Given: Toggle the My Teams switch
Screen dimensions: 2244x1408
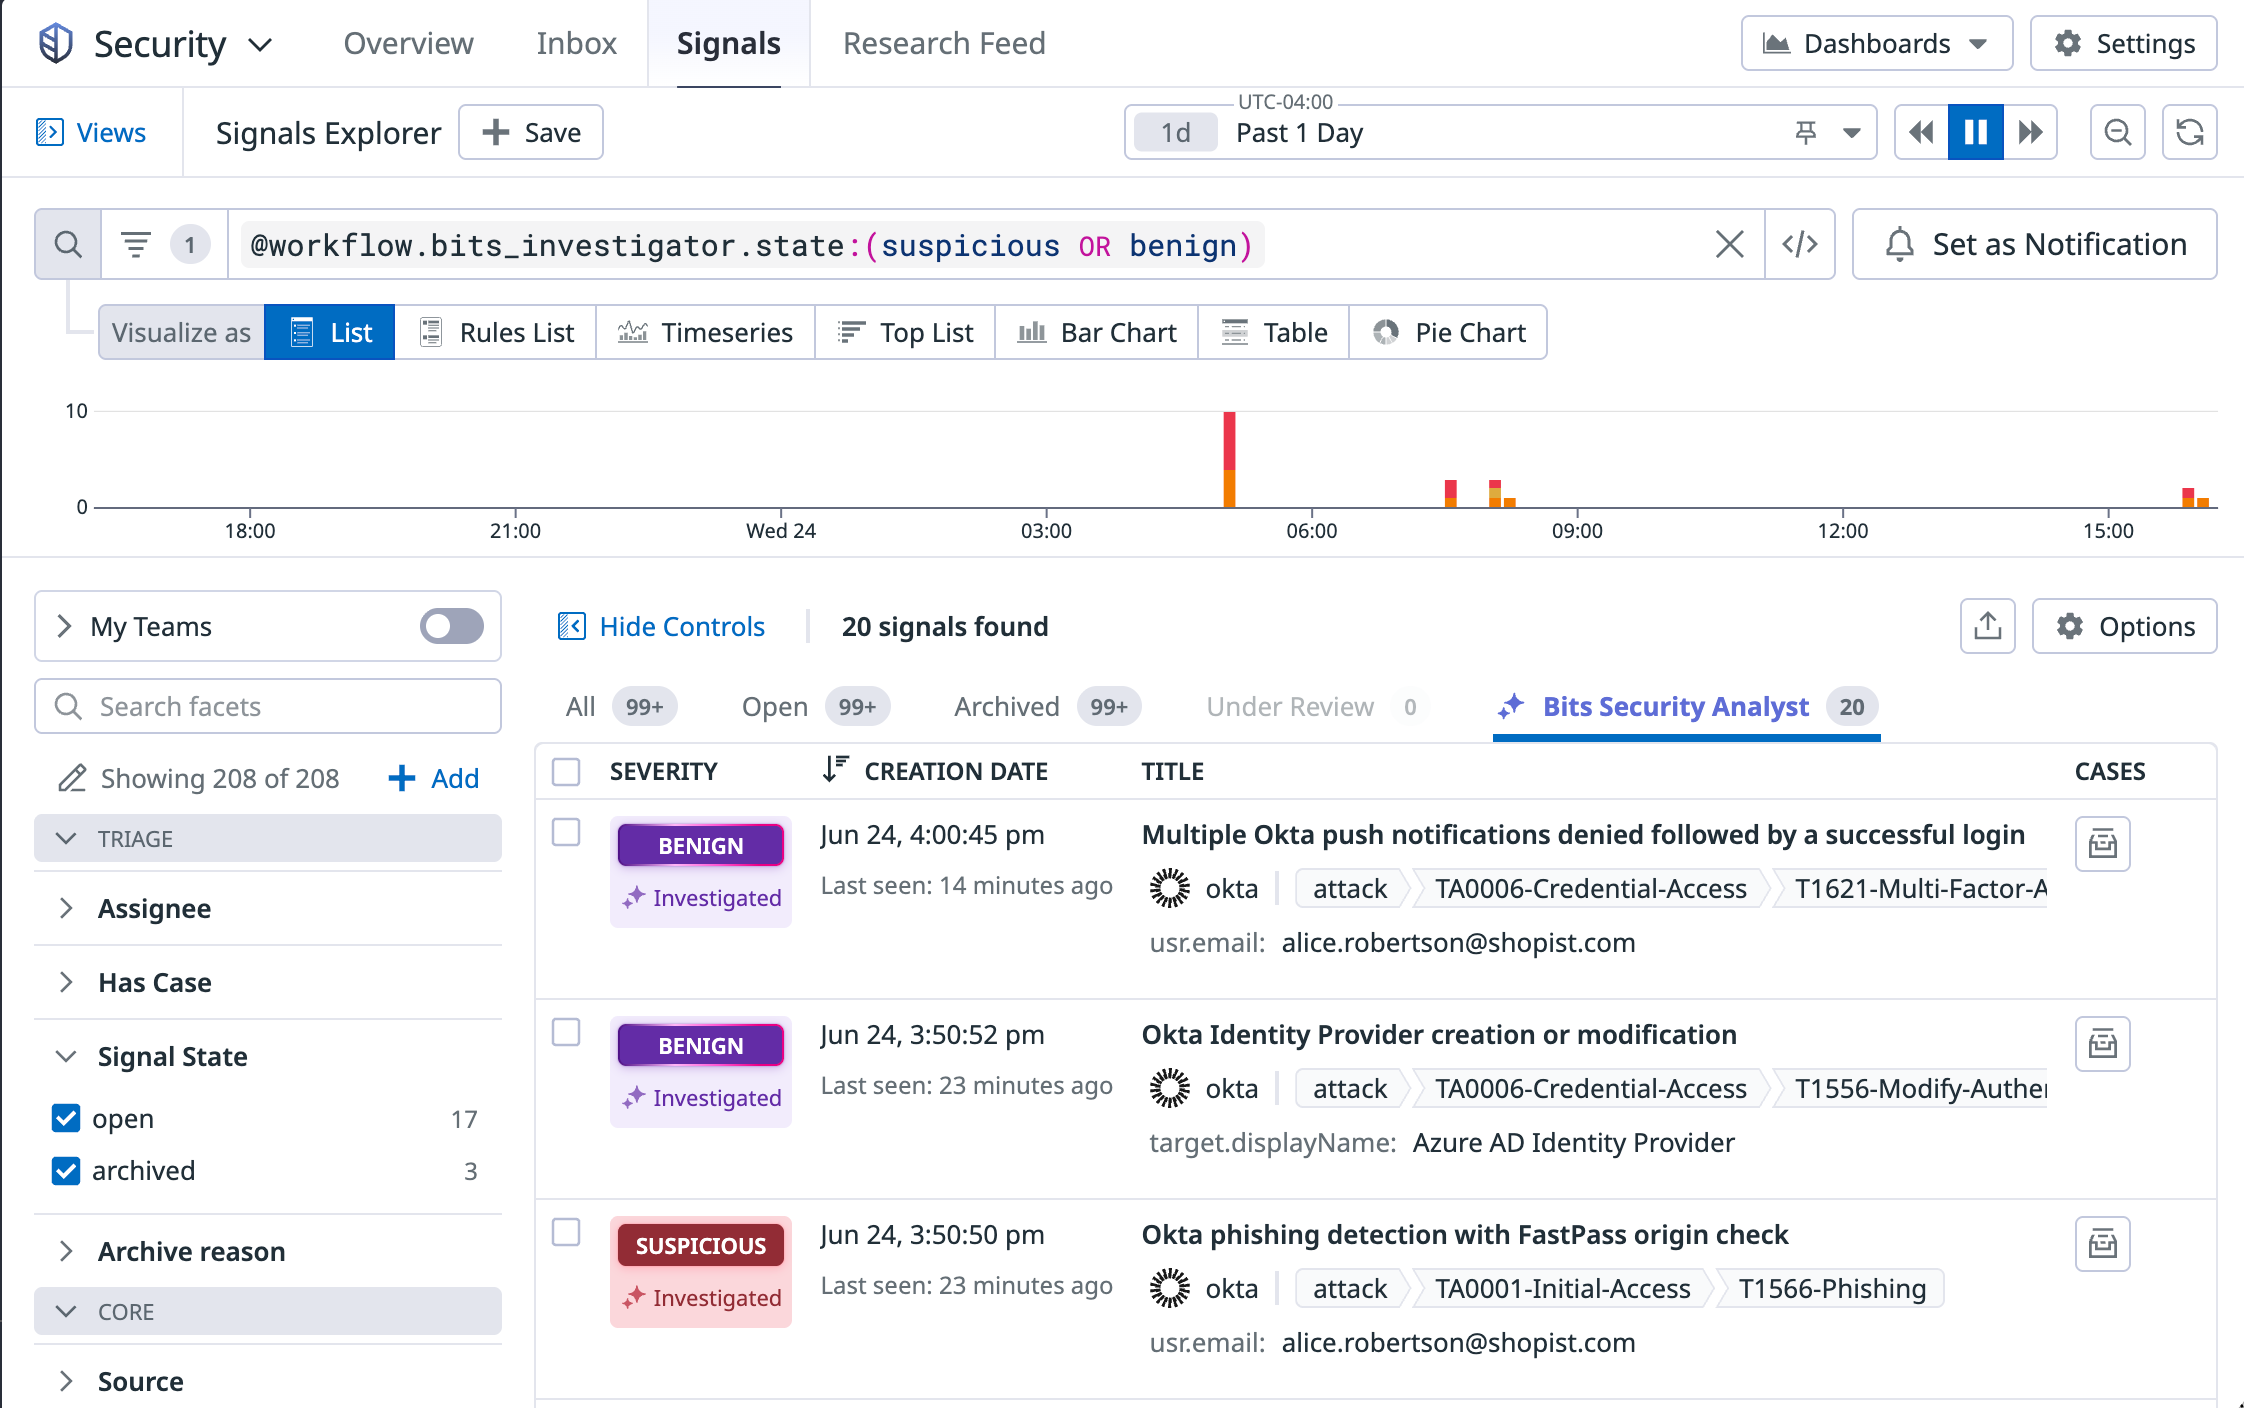Looking at the screenshot, I should point(452,627).
